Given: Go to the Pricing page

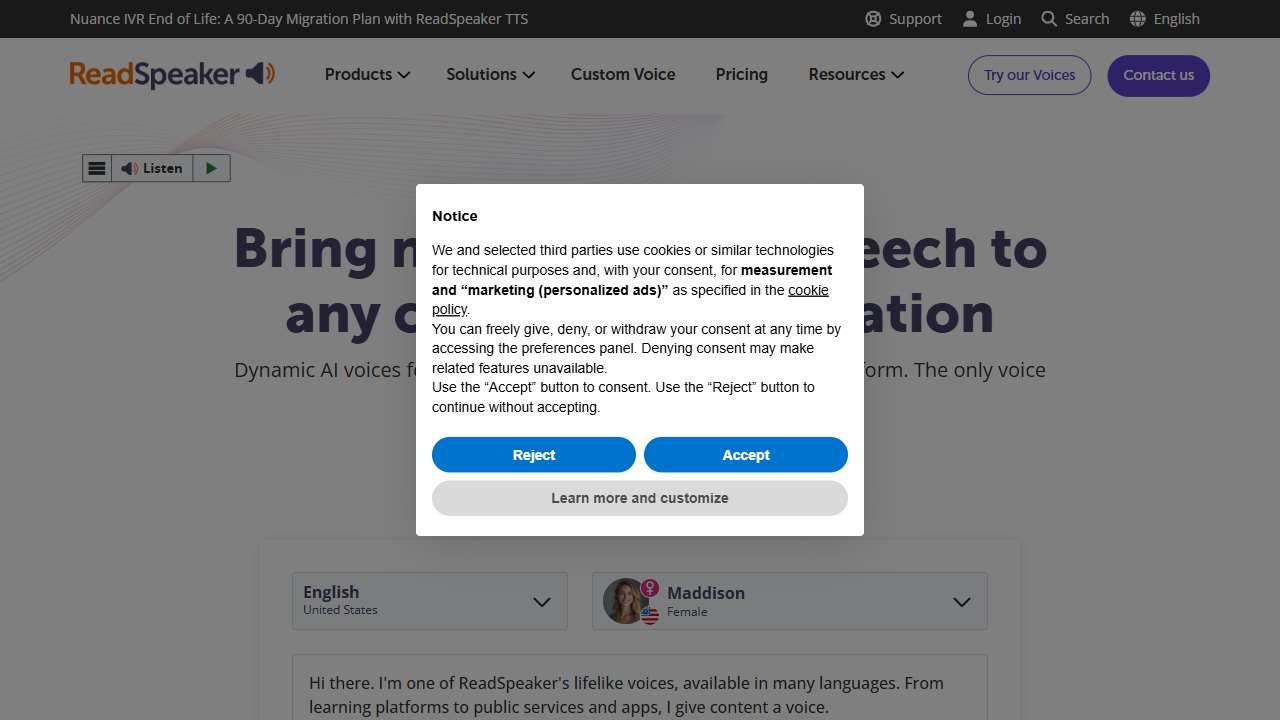Looking at the screenshot, I should pos(742,74).
